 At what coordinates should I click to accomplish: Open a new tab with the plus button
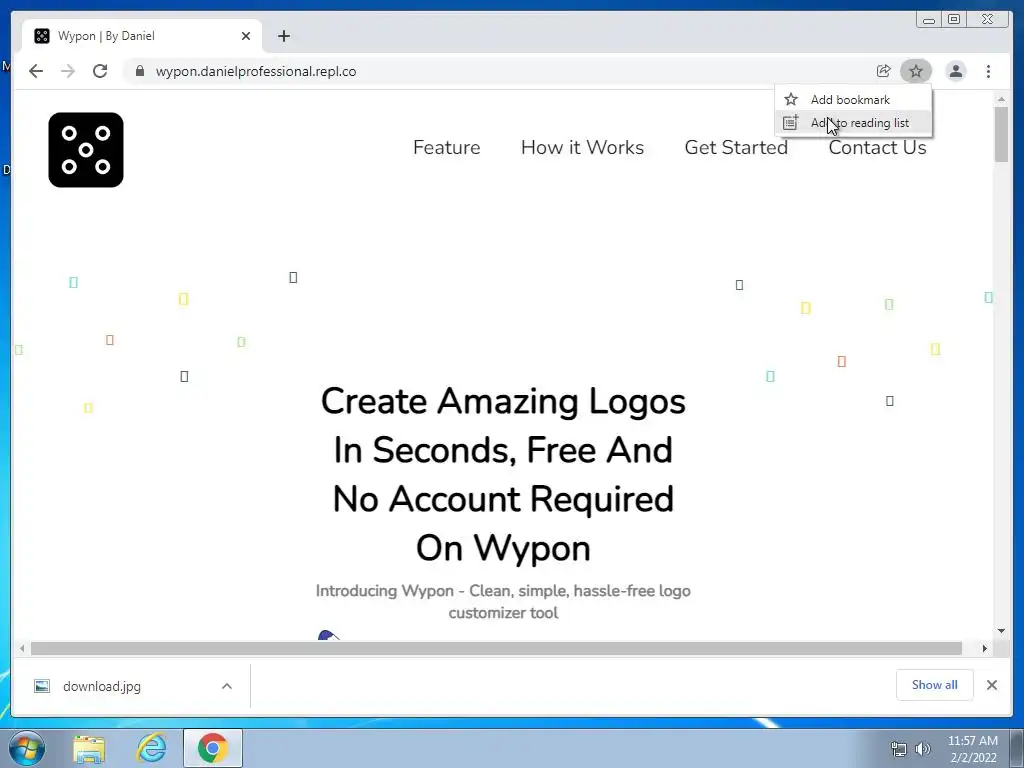pos(283,36)
